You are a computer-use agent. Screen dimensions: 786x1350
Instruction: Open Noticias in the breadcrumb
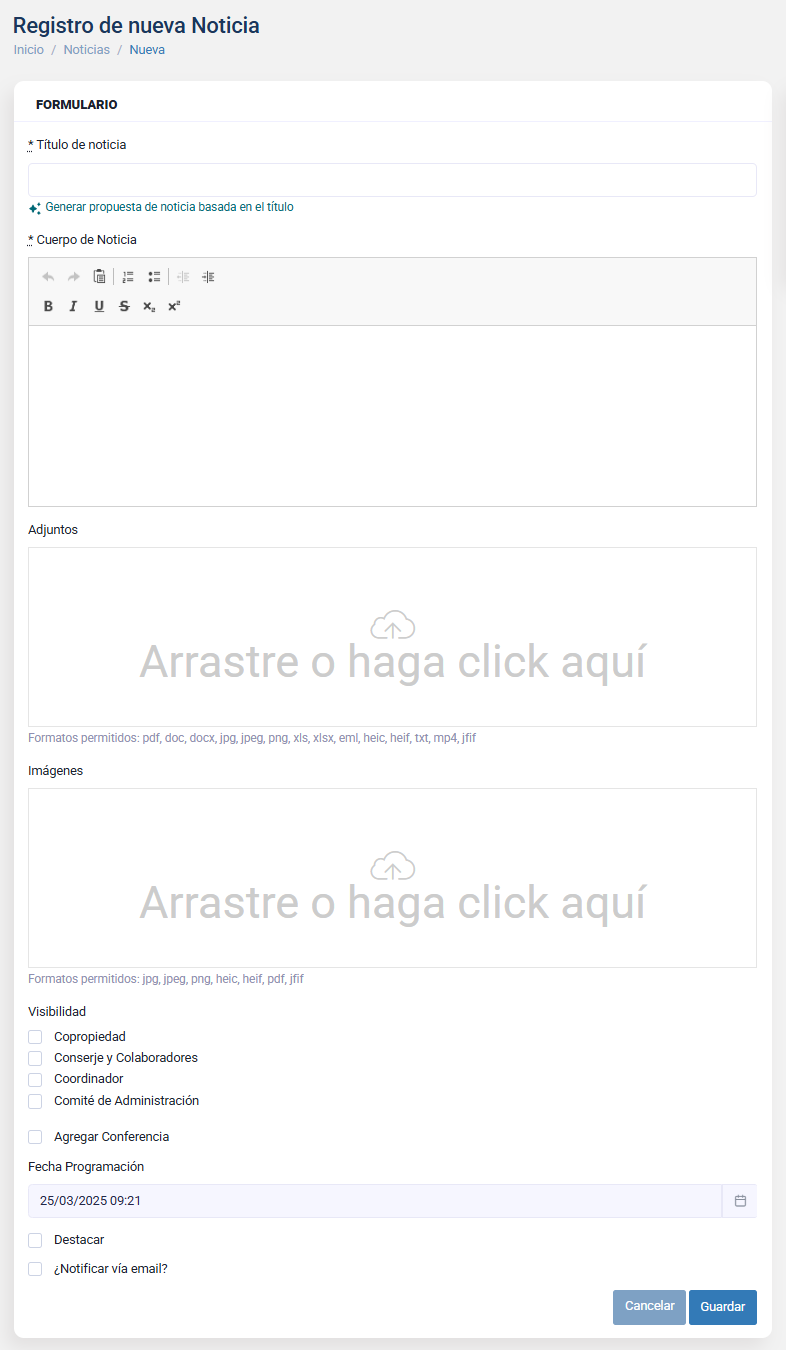[x=87, y=49]
